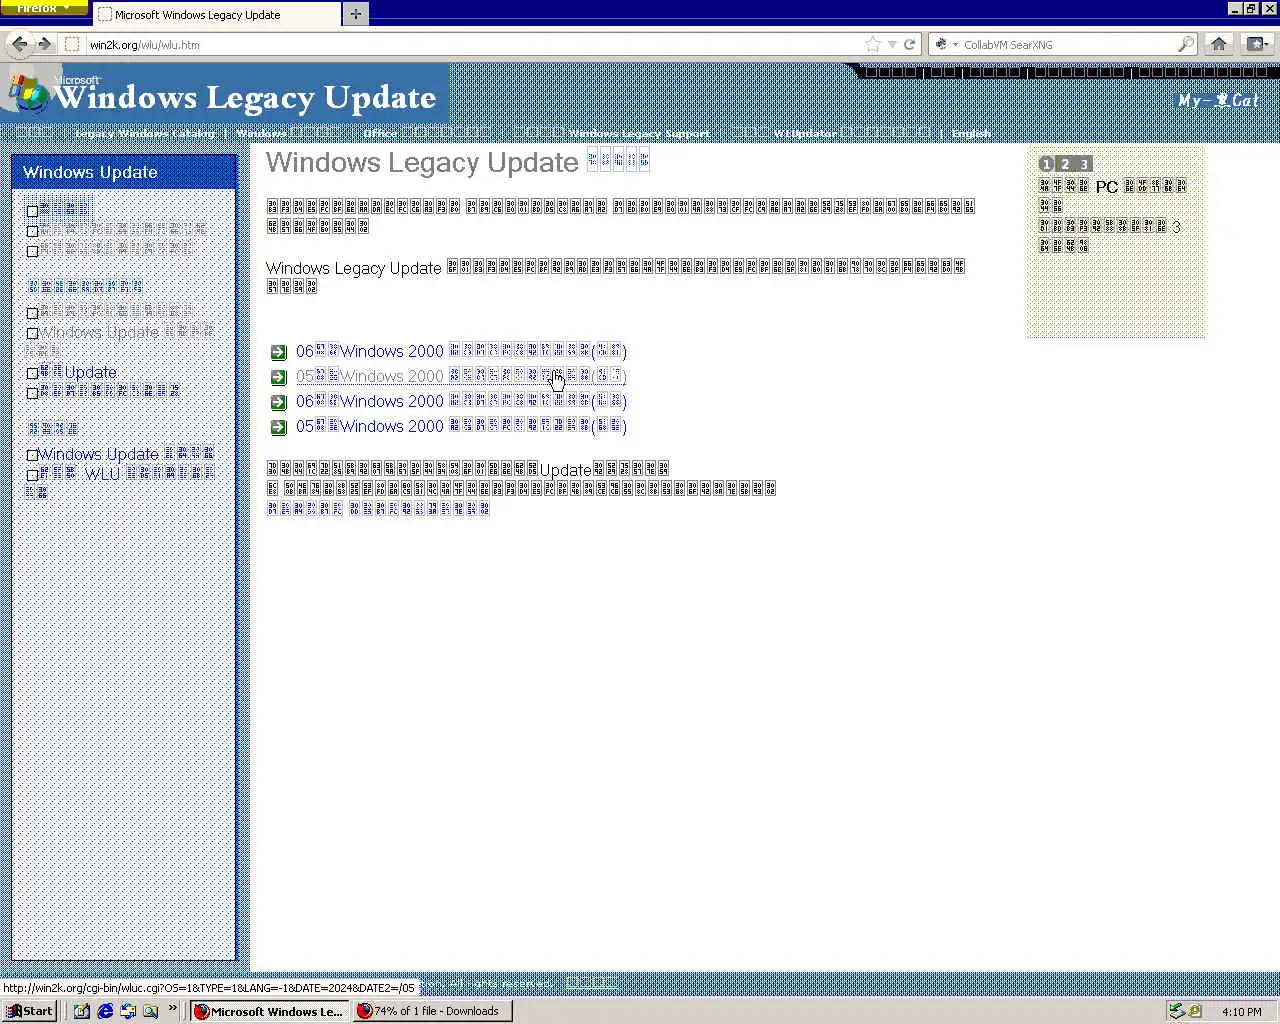The width and height of the screenshot is (1280, 1024).
Task: Open URL history dropdown arrow in address bar
Action: (x=892, y=44)
